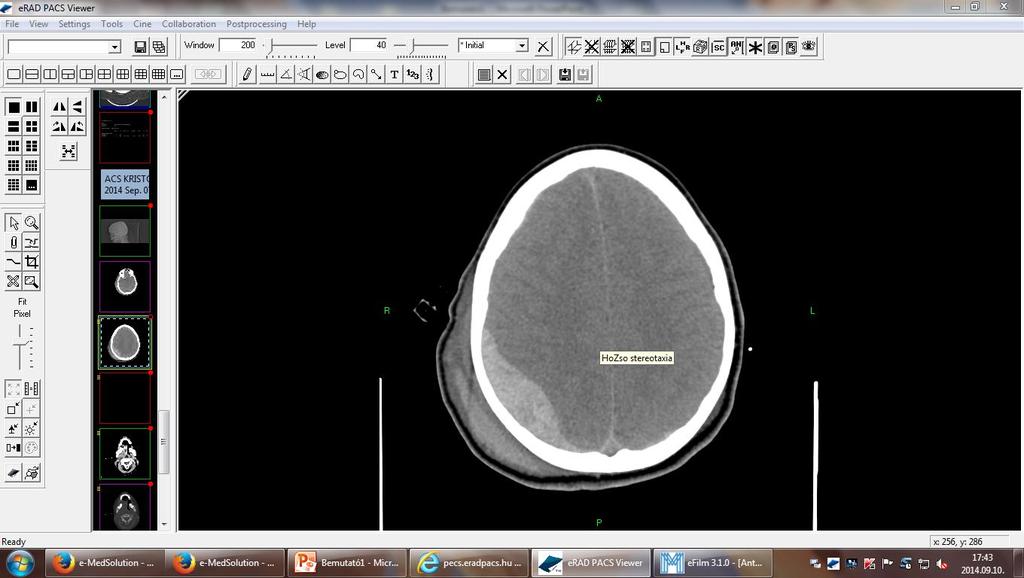This screenshot has height=578, width=1024.
Task: Select the single-pane layout icon
Action: pos(13,107)
